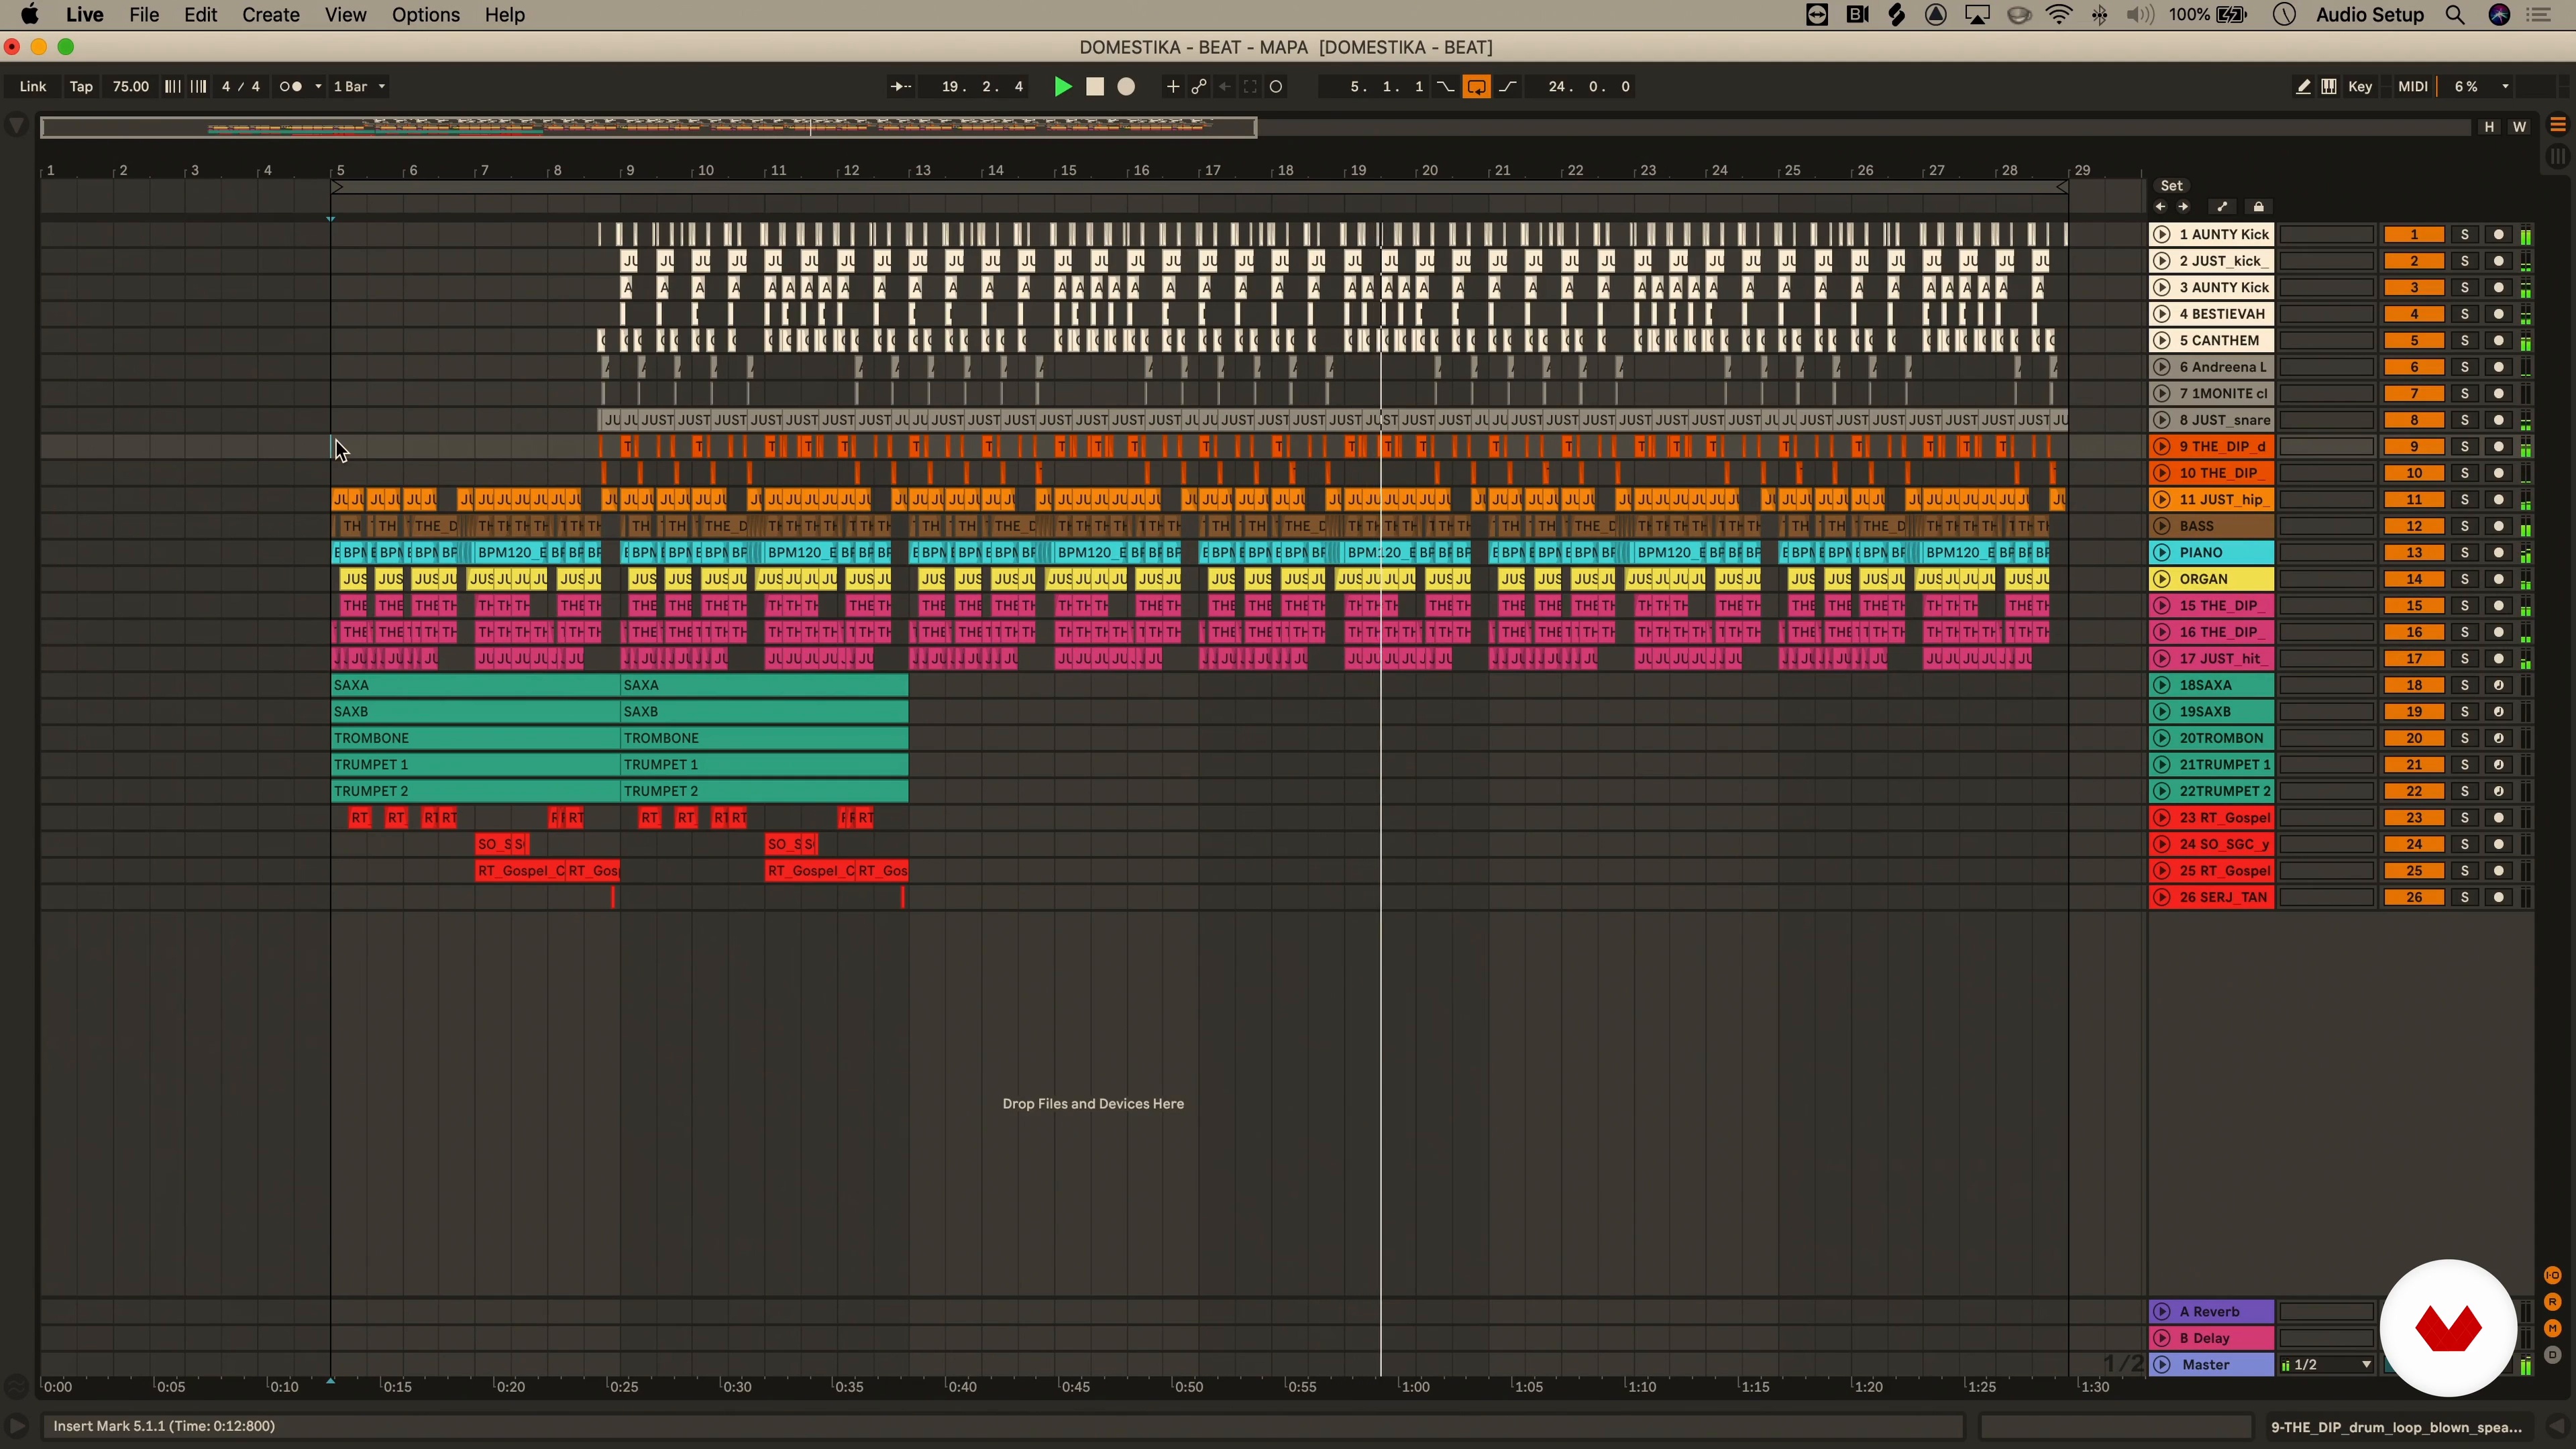Enable MIDI Arrangement Overdub plus icon
2576x1449 pixels.
point(1172,87)
